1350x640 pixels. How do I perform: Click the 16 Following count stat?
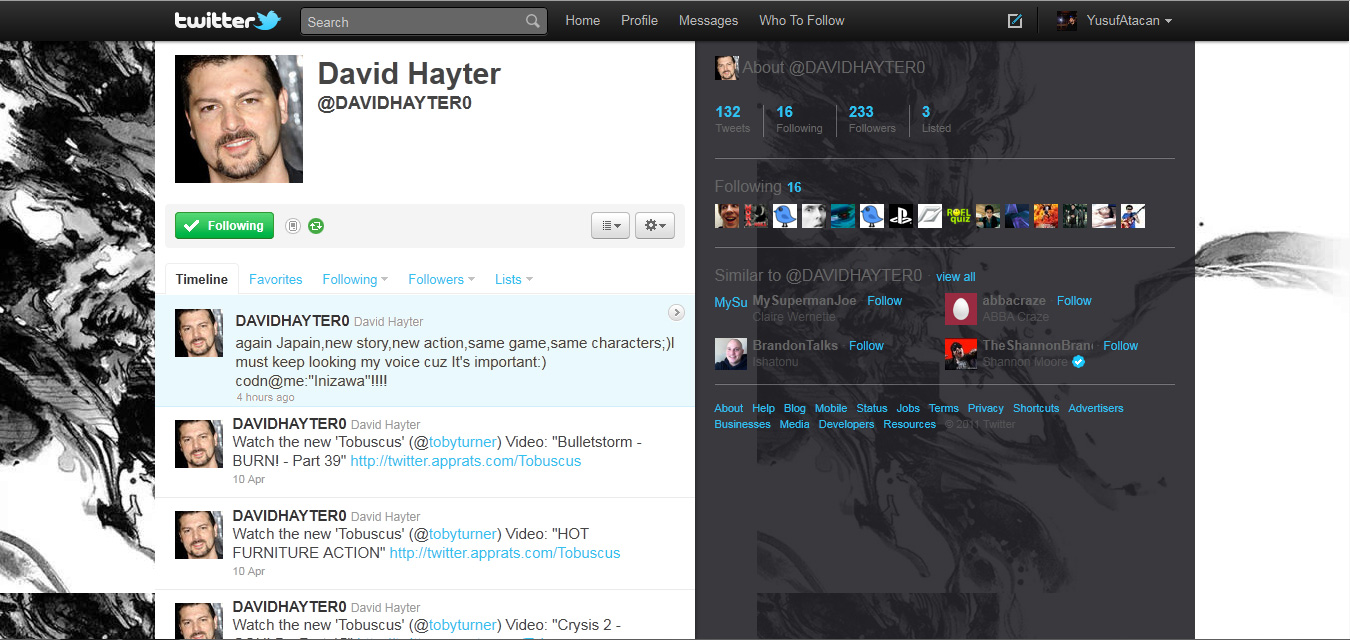(x=799, y=119)
